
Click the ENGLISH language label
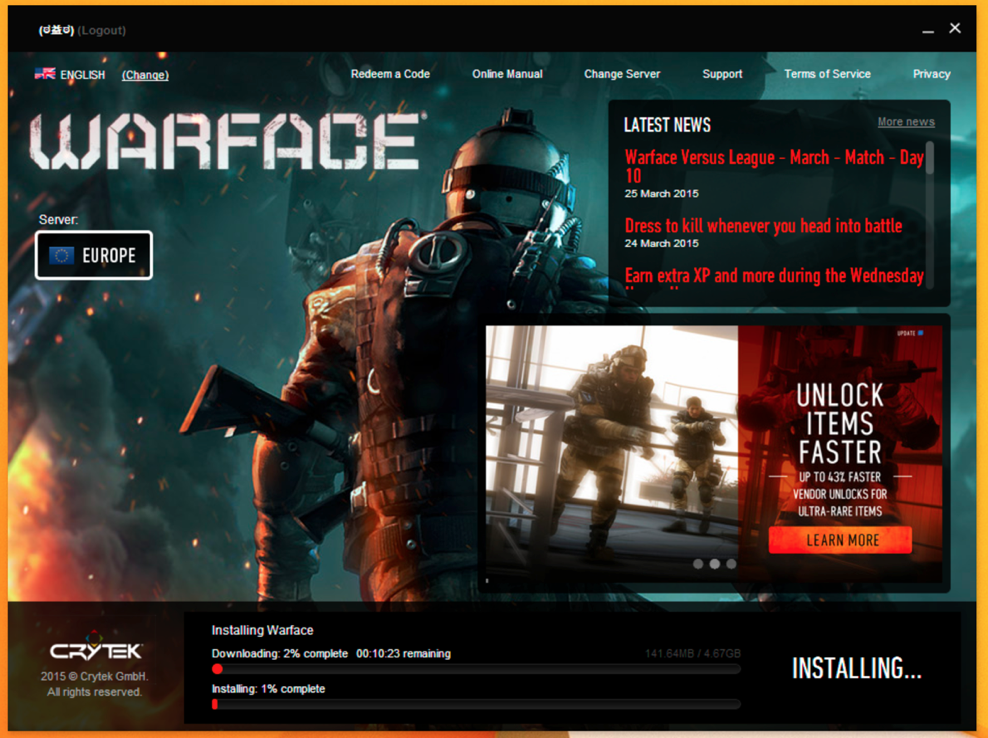click(x=83, y=75)
